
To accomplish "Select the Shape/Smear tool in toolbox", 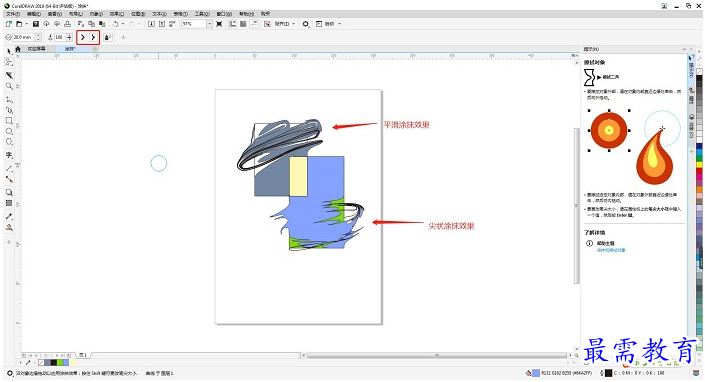I will 9,62.
